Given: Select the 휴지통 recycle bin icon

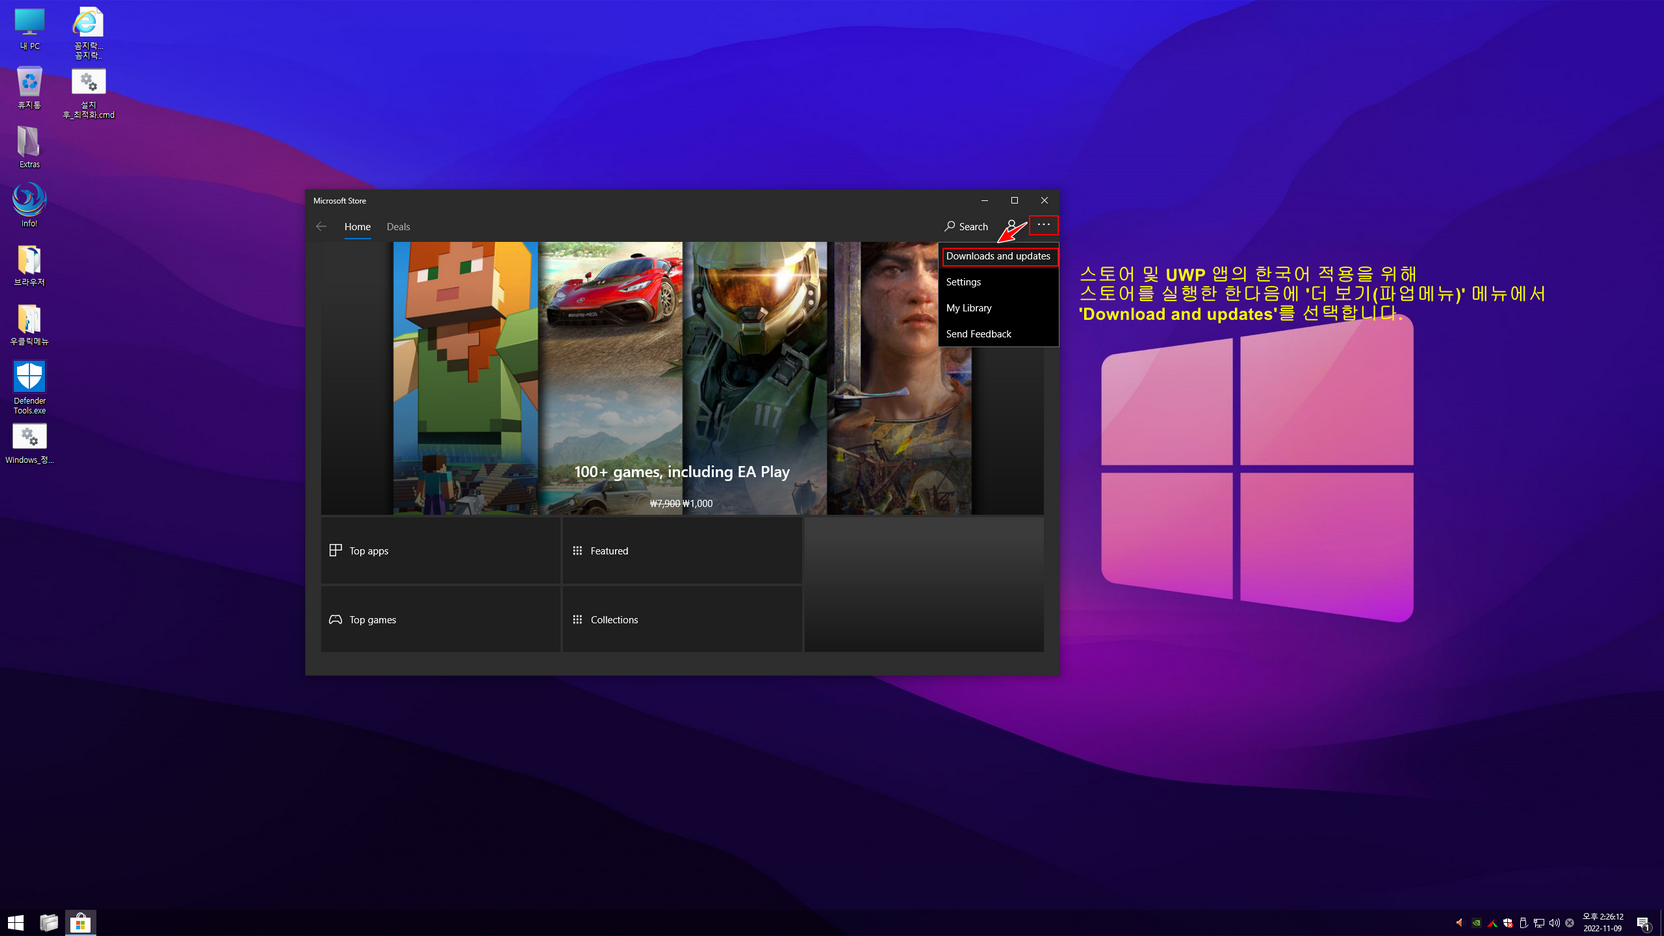Looking at the screenshot, I should click(29, 88).
